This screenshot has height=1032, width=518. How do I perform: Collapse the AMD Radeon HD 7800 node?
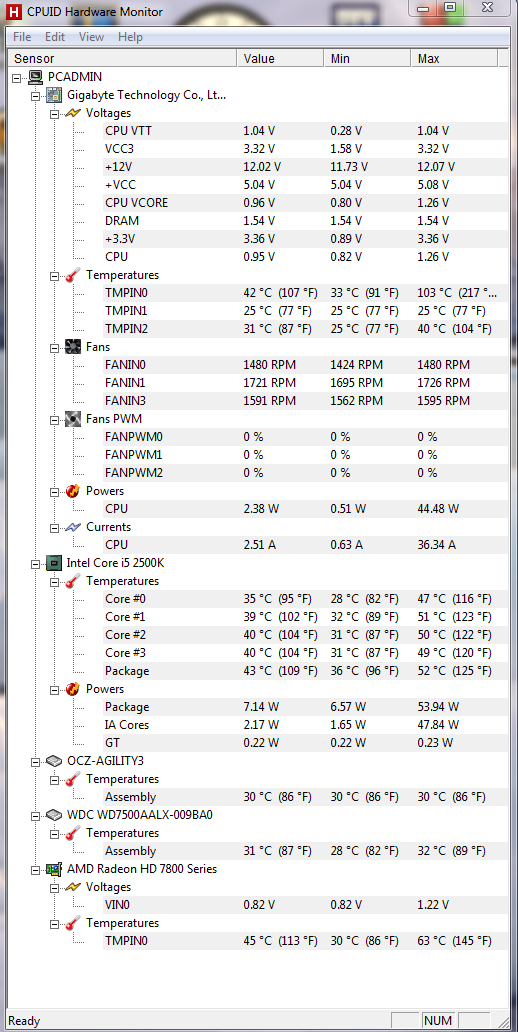tap(36, 869)
